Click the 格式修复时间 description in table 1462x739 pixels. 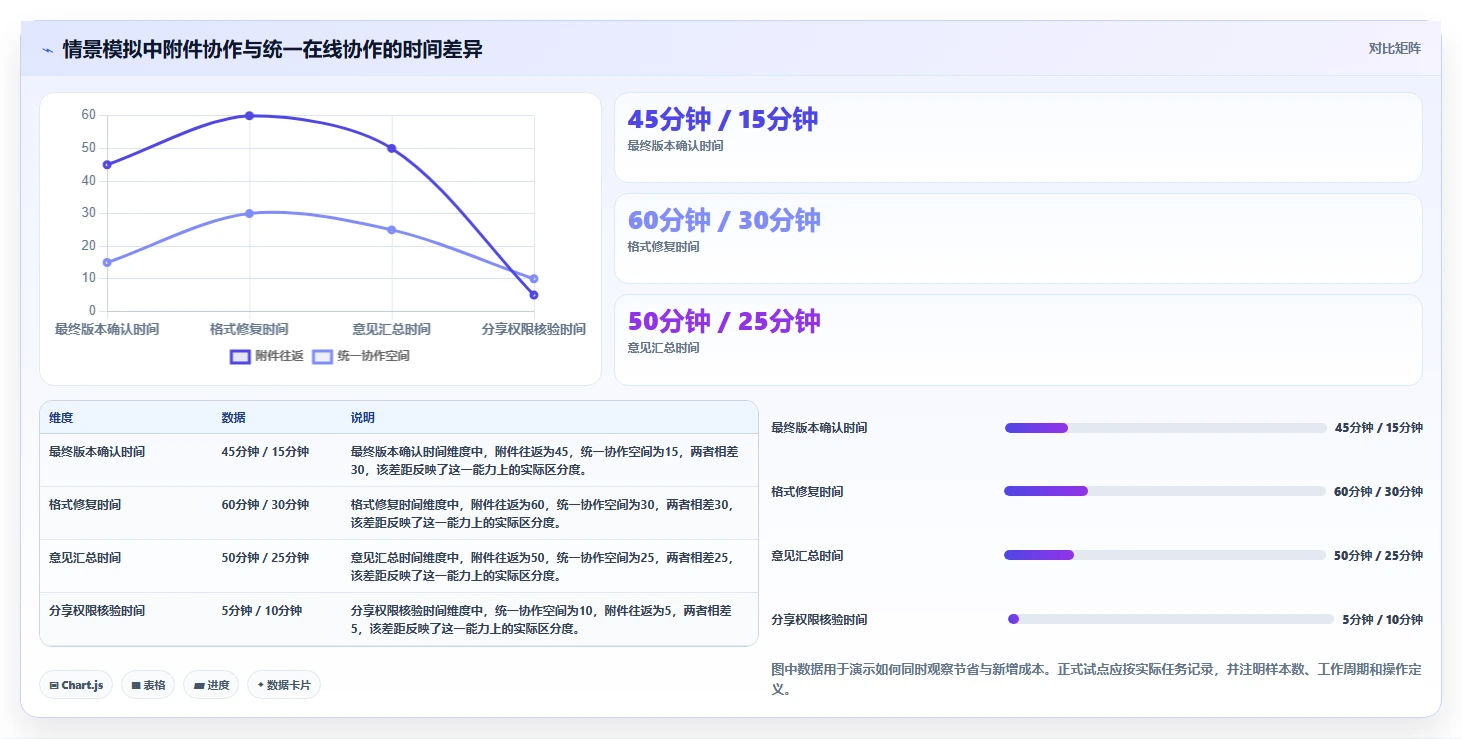tap(545, 514)
